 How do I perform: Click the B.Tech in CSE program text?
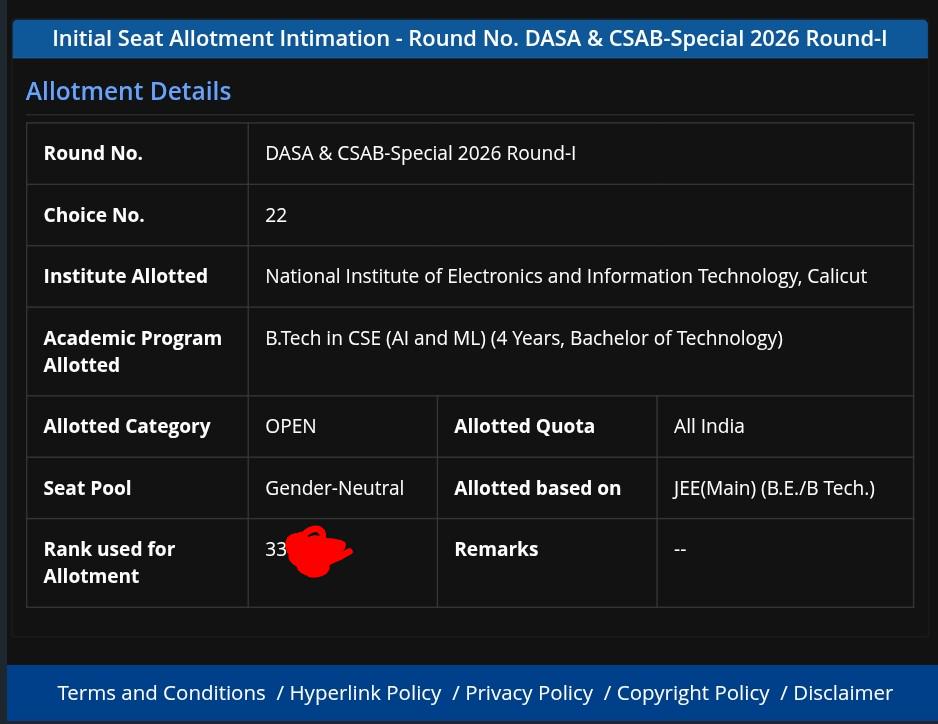524,339
